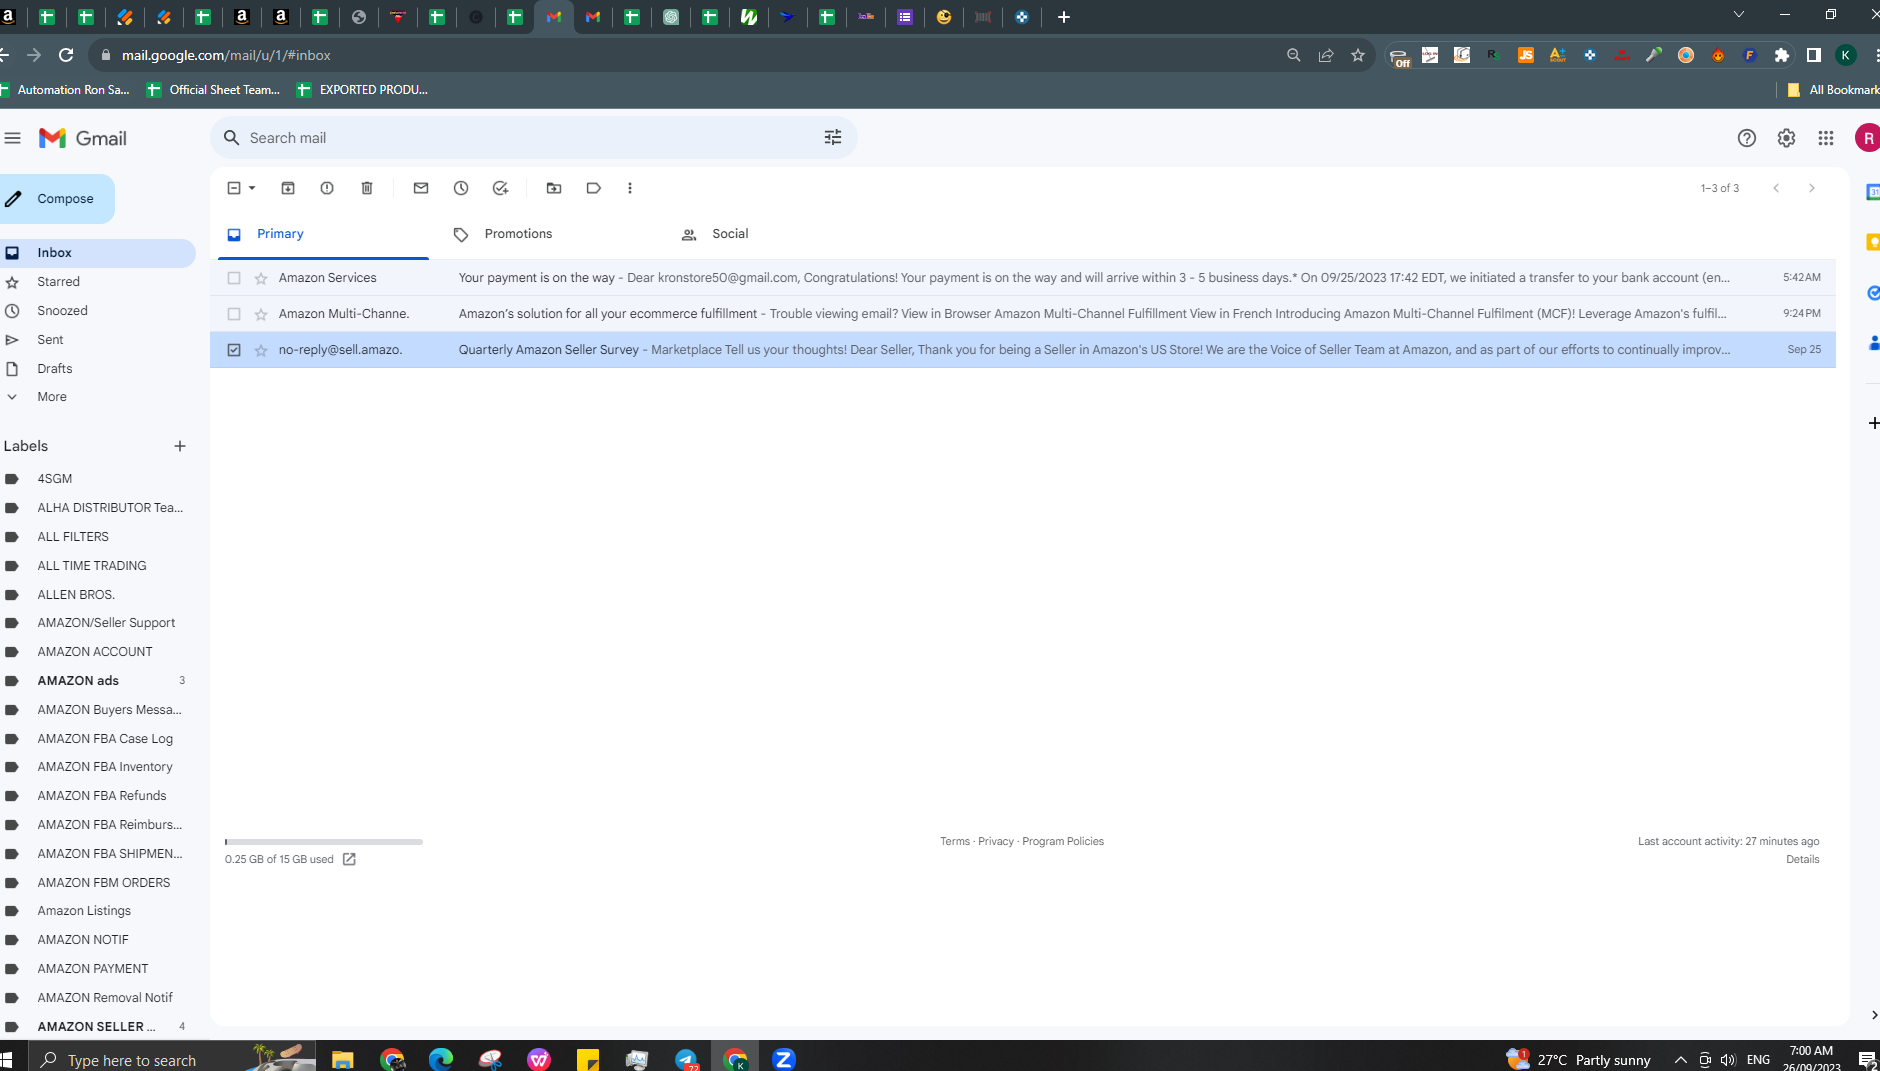Open Gmail Settings gear
1880x1071 pixels.
[x=1787, y=138]
